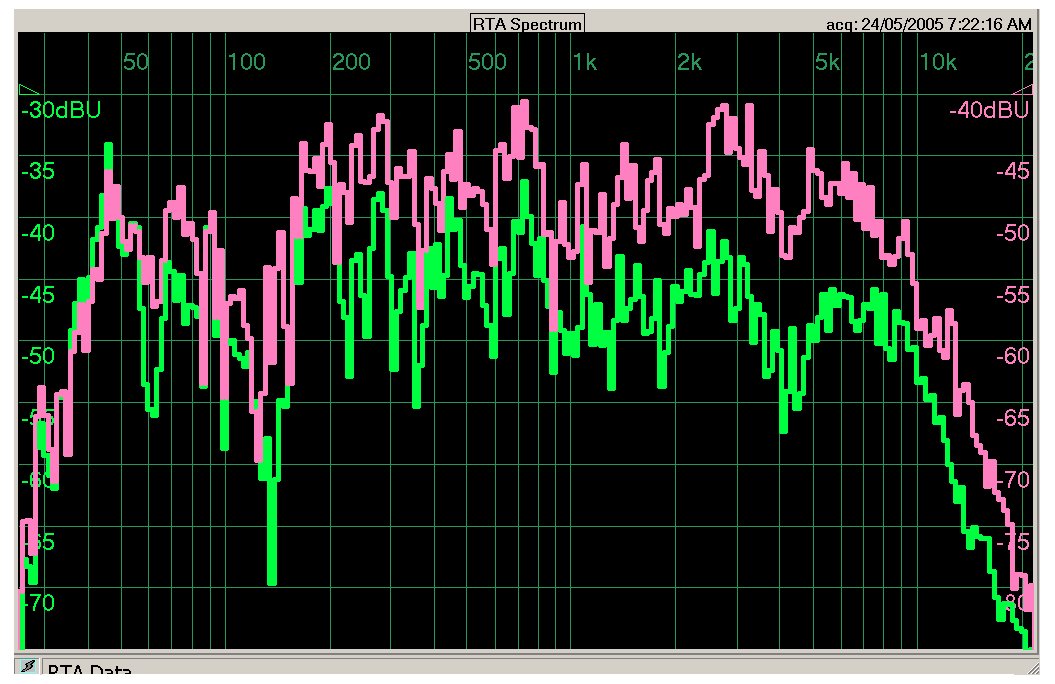Click the 100 Hz frequency axis label
This screenshot has width=1055, height=684.
[x=246, y=63]
